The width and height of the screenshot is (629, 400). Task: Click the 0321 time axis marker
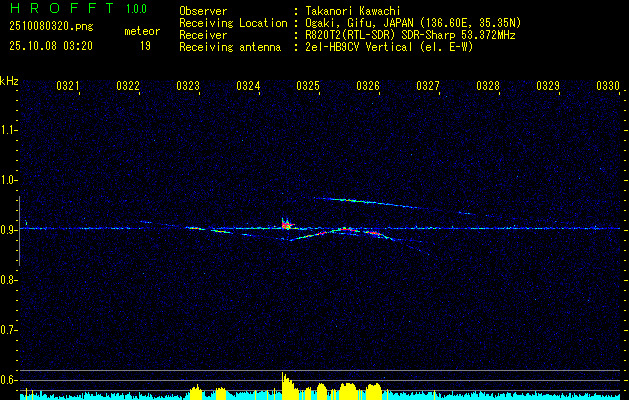pyautogui.click(x=68, y=86)
